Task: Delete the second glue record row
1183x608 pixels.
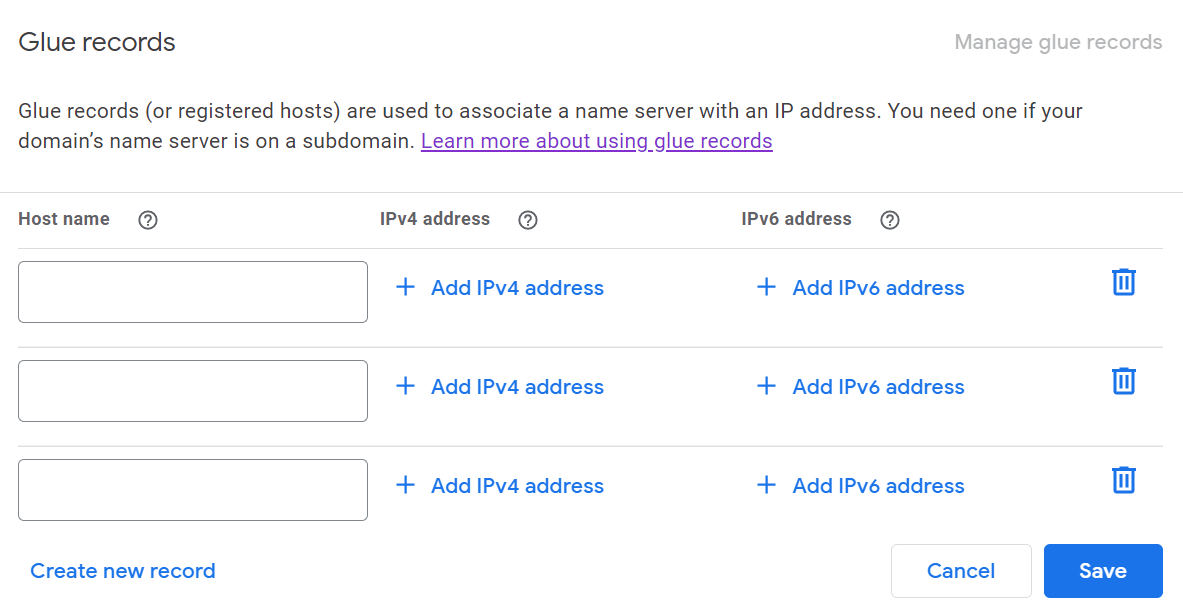Action: (1124, 381)
